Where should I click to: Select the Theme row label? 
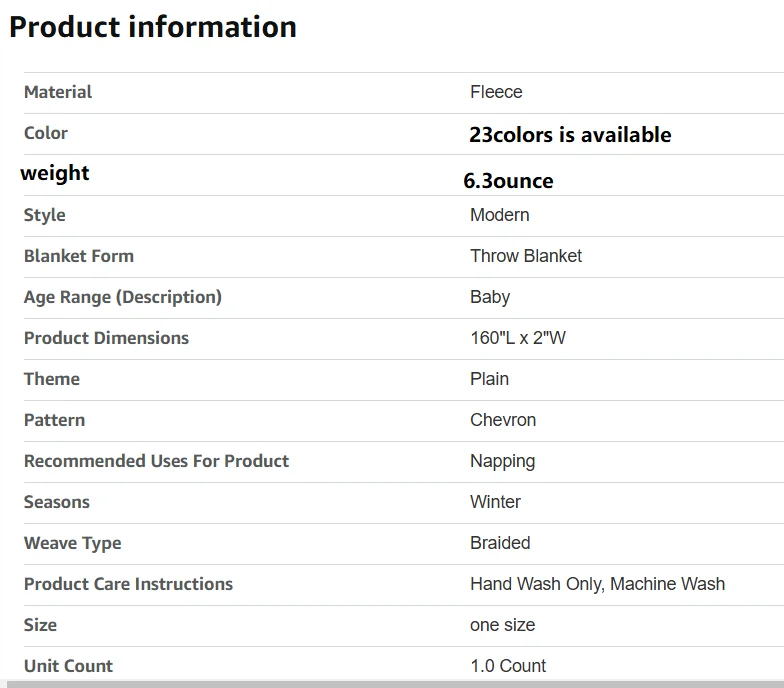(x=52, y=379)
